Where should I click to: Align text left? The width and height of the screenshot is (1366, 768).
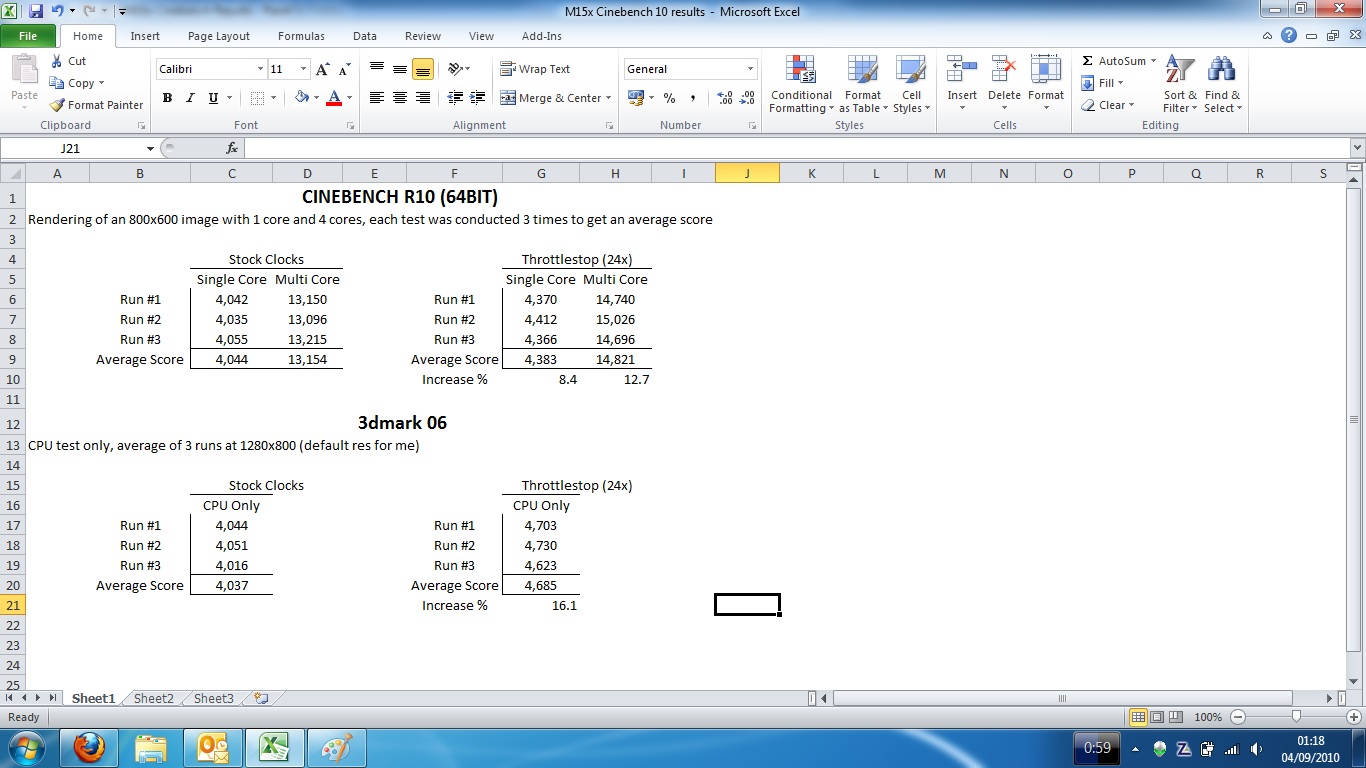tap(377, 98)
